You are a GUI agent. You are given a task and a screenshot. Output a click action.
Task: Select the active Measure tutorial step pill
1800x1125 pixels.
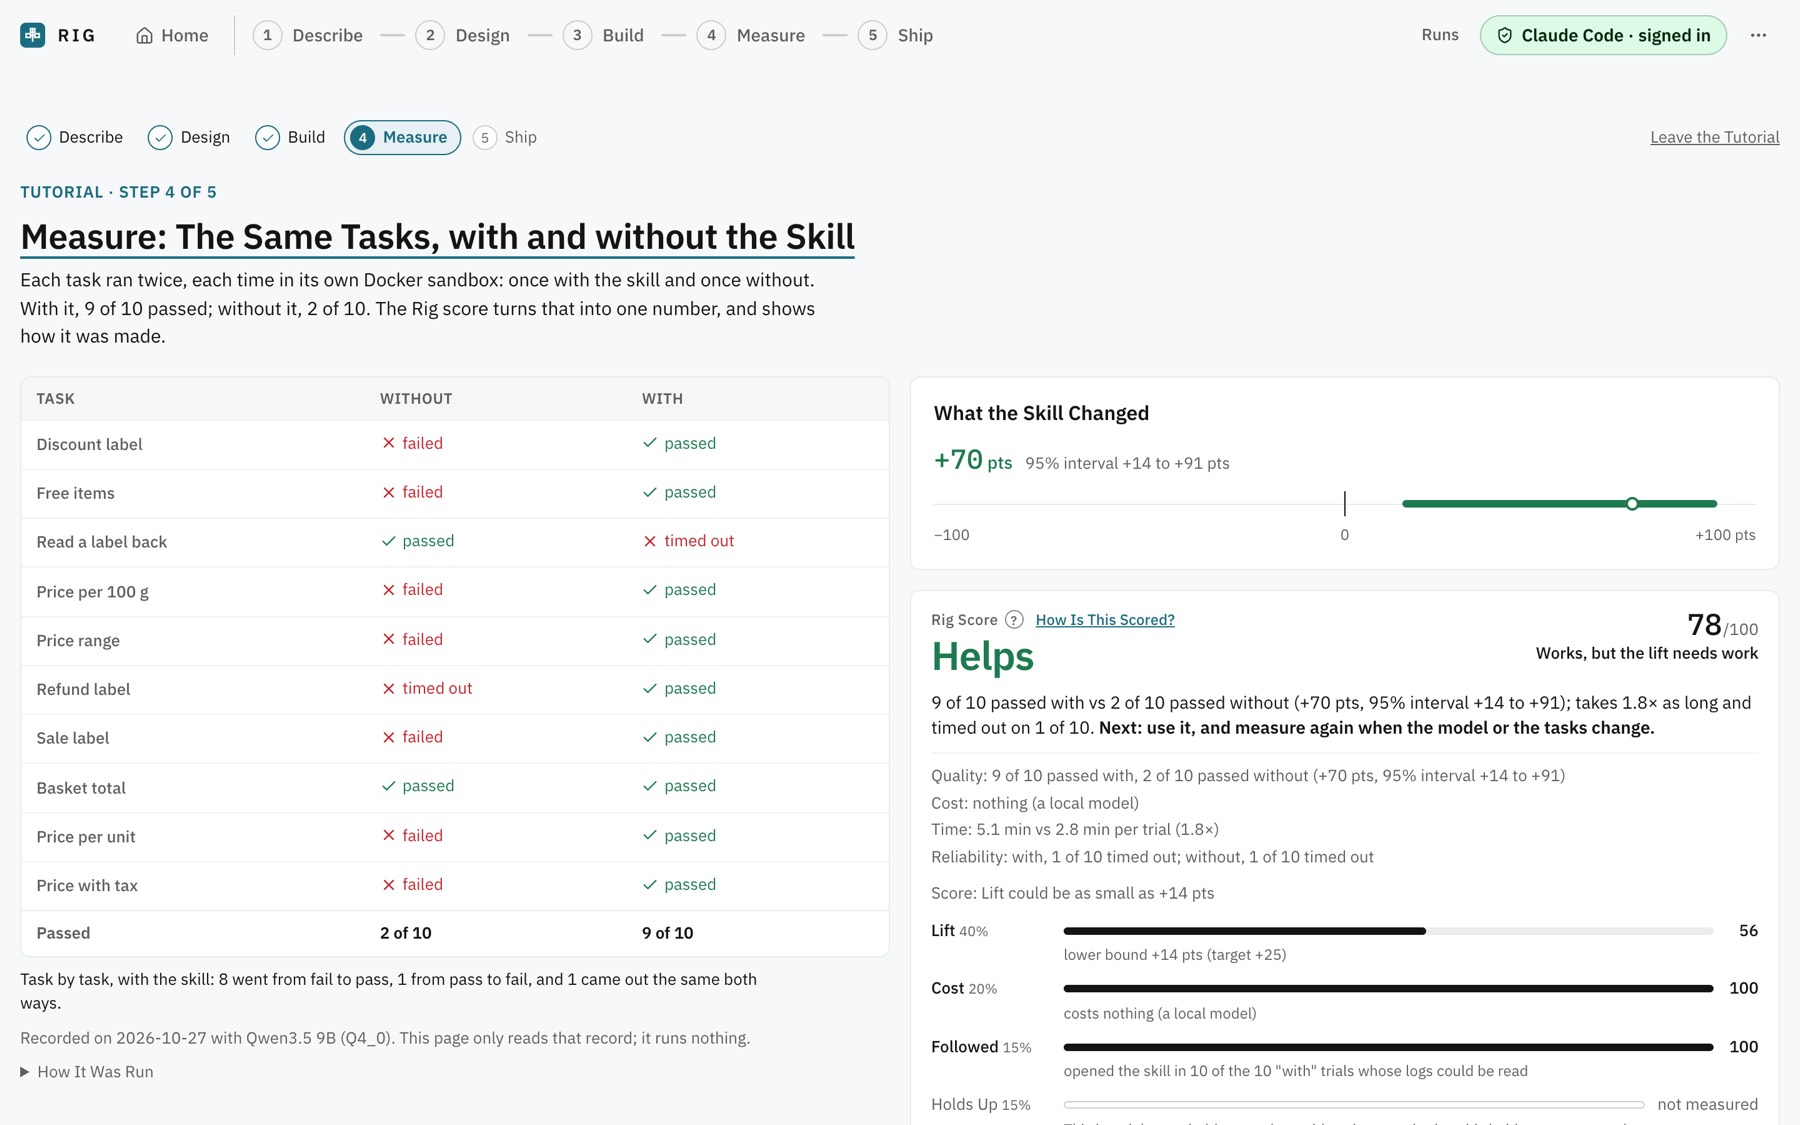click(402, 137)
